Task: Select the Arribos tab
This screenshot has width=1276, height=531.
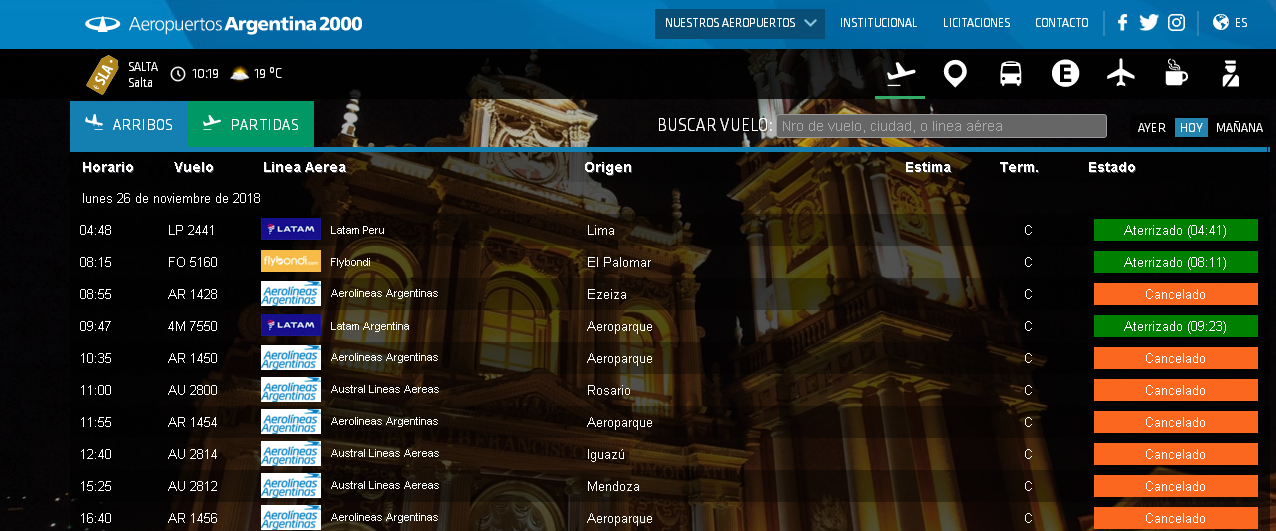Action: click(129, 125)
